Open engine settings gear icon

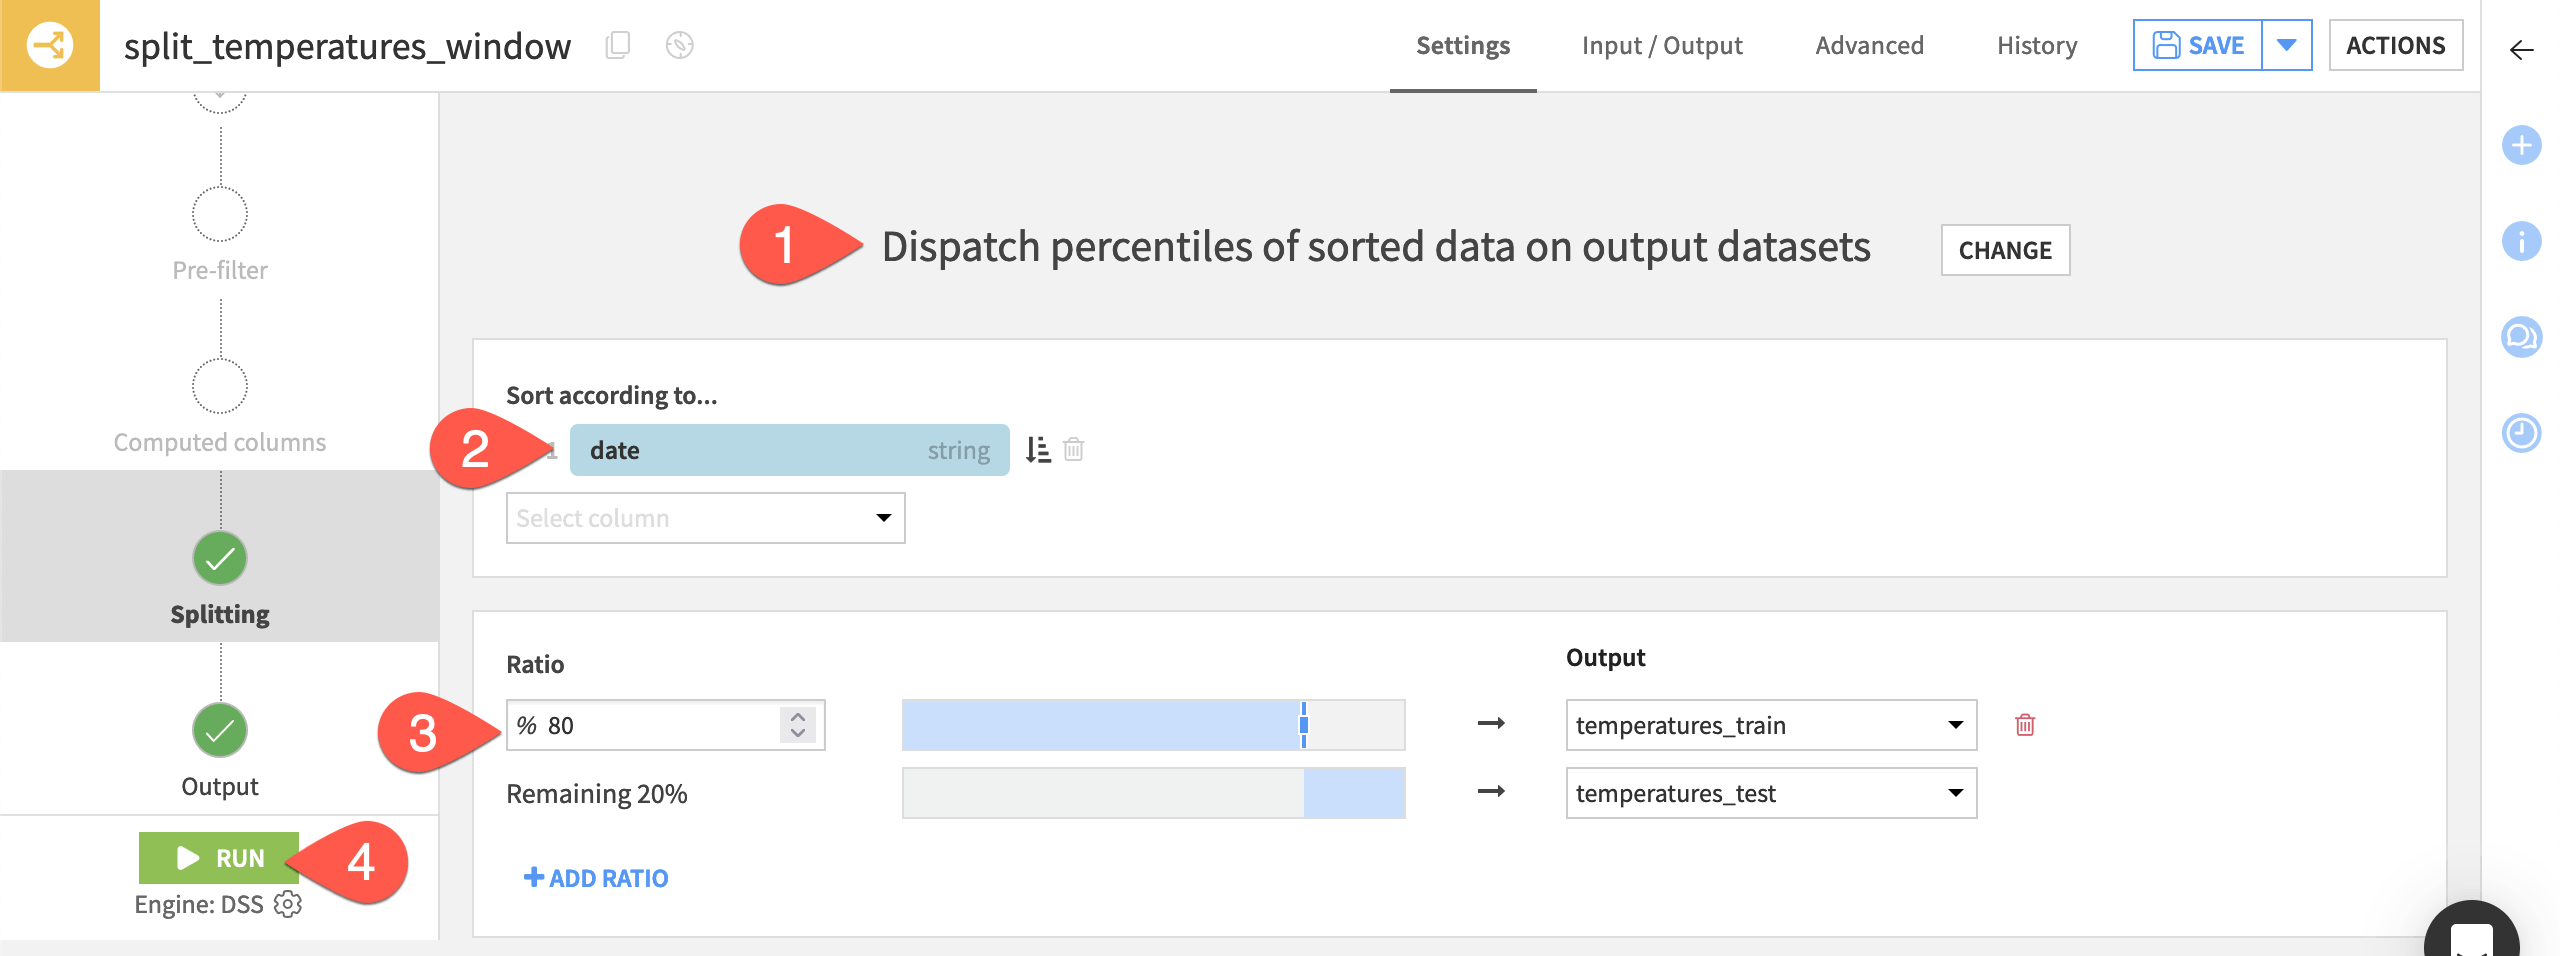288,904
